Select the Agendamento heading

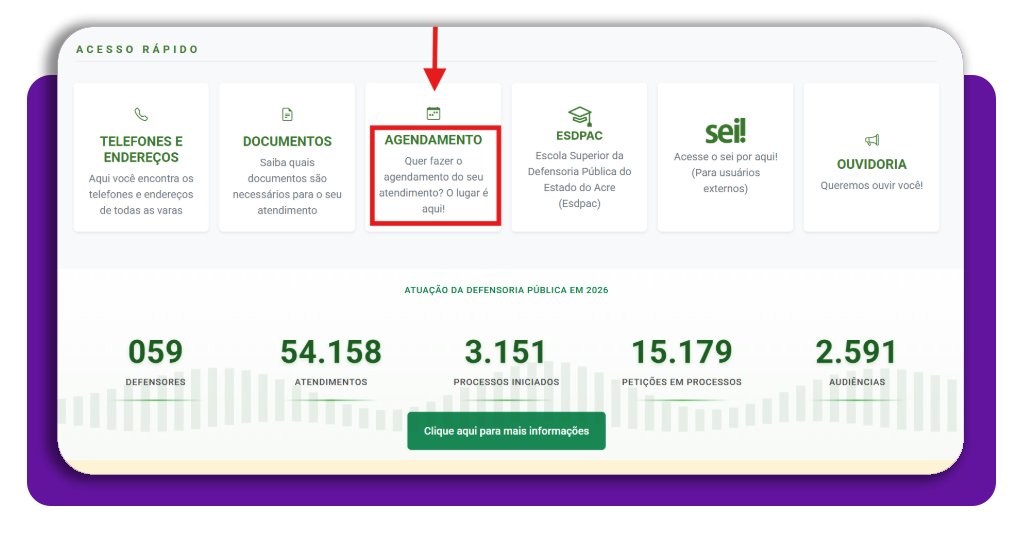(x=433, y=140)
